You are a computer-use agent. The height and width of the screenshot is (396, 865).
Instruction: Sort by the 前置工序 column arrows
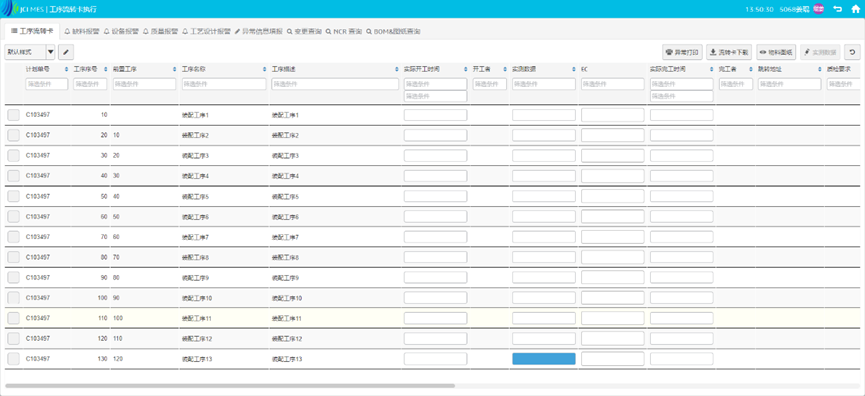tap(175, 69)
